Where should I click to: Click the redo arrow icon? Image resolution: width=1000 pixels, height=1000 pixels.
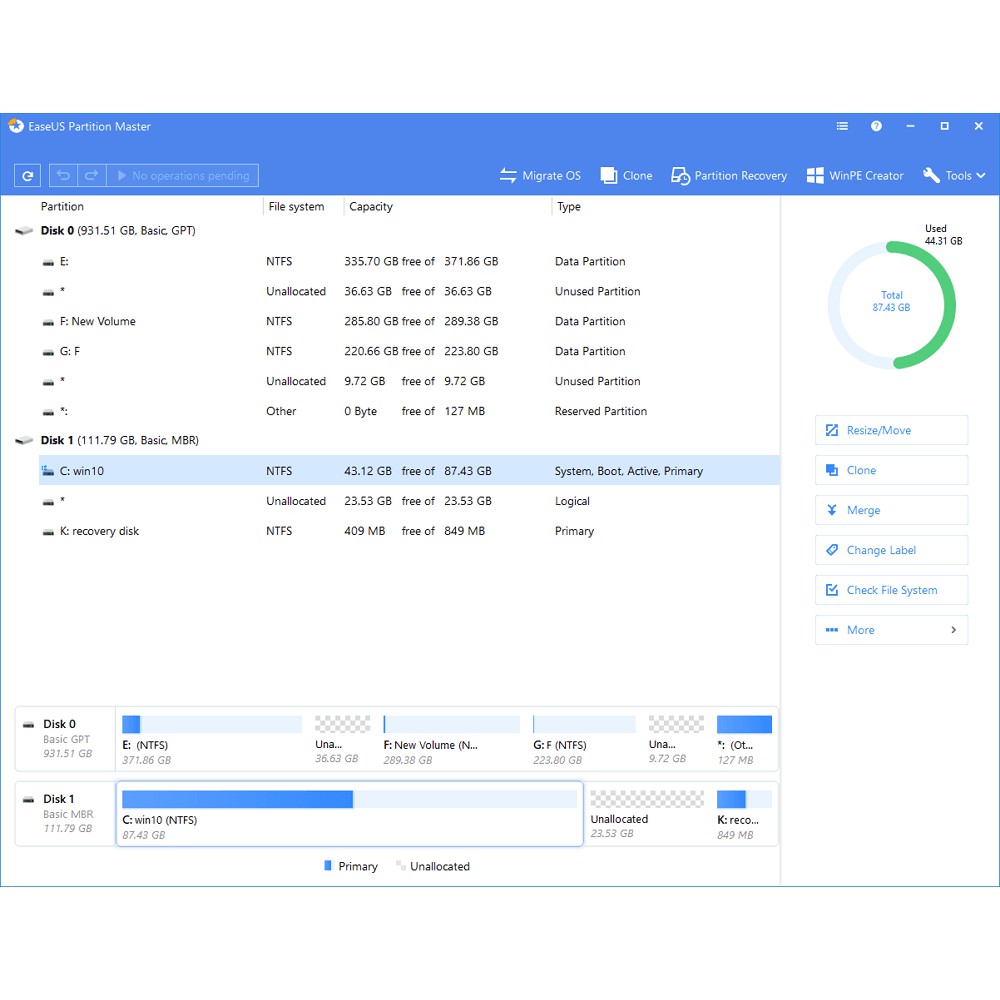coord(91,176)
